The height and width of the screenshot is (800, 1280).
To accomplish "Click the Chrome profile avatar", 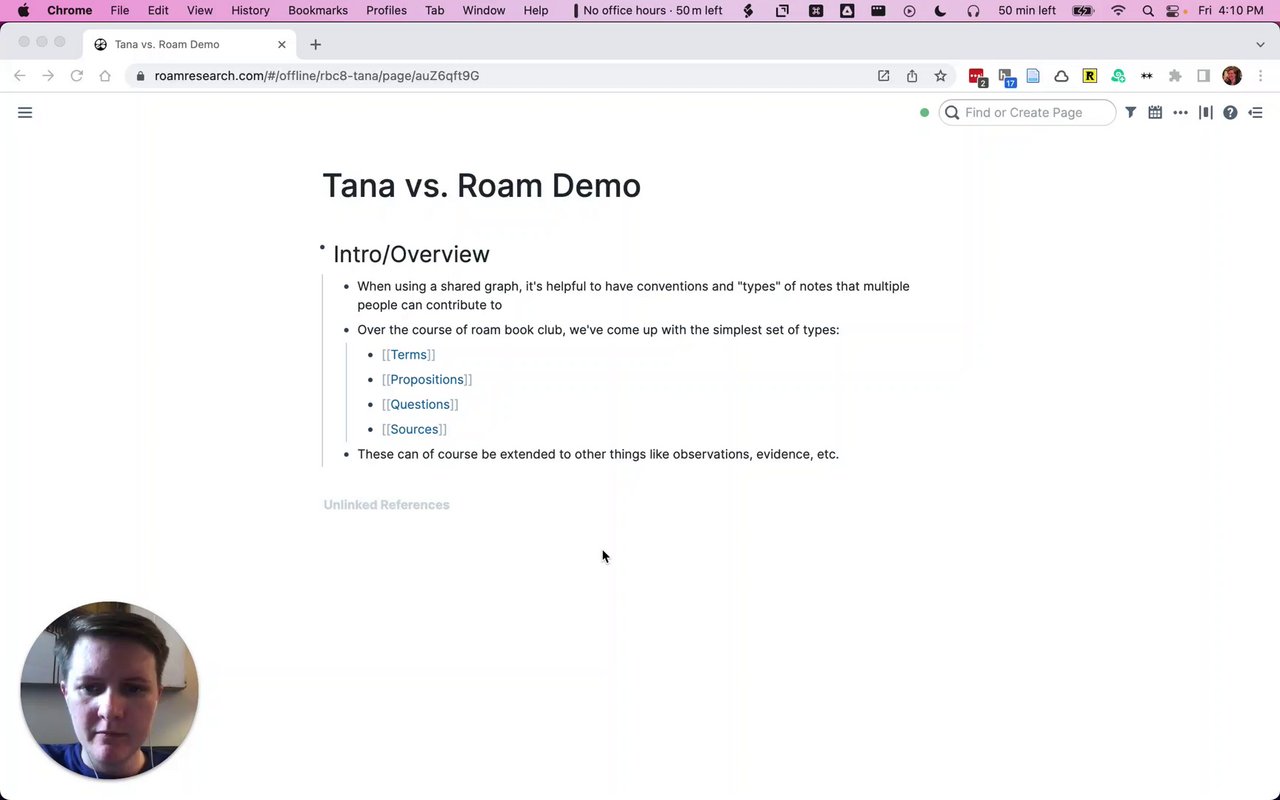I will pyautogui.click(x=1232, y=76).
